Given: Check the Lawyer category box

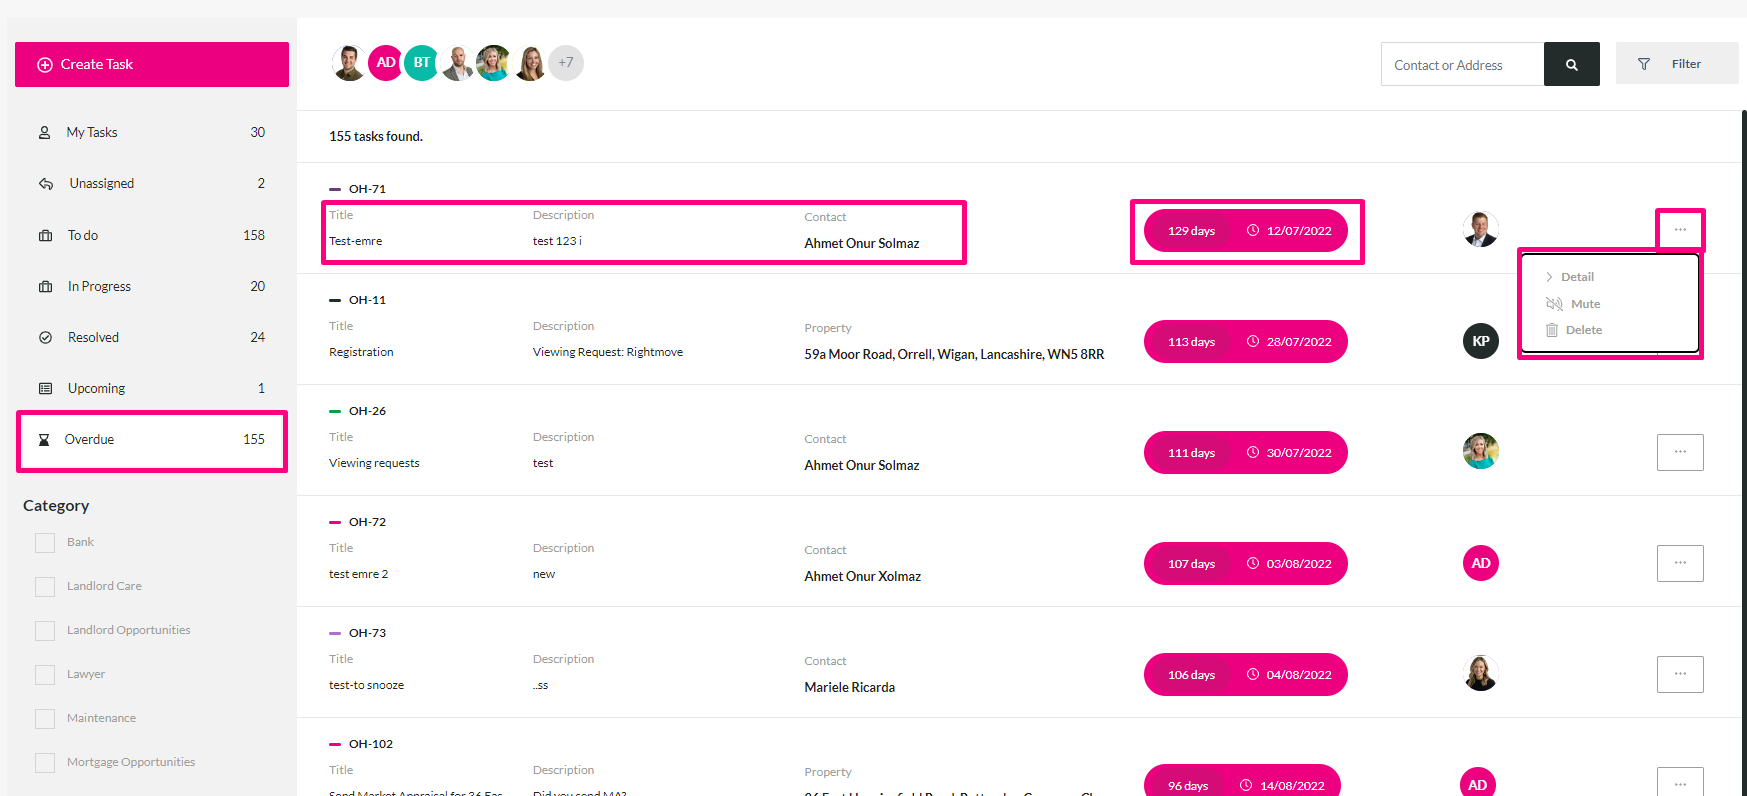Looking at the screenshot, I should click(45, 674).
